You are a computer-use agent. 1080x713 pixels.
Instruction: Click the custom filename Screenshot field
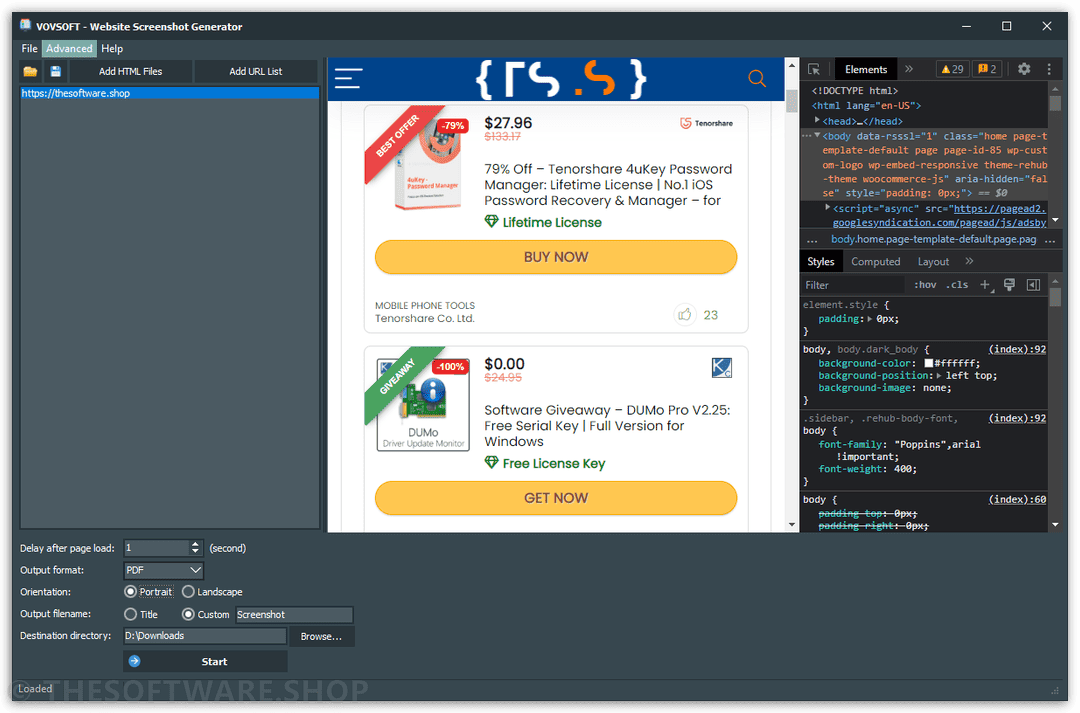pyautogui.click(x=294, y=614)
